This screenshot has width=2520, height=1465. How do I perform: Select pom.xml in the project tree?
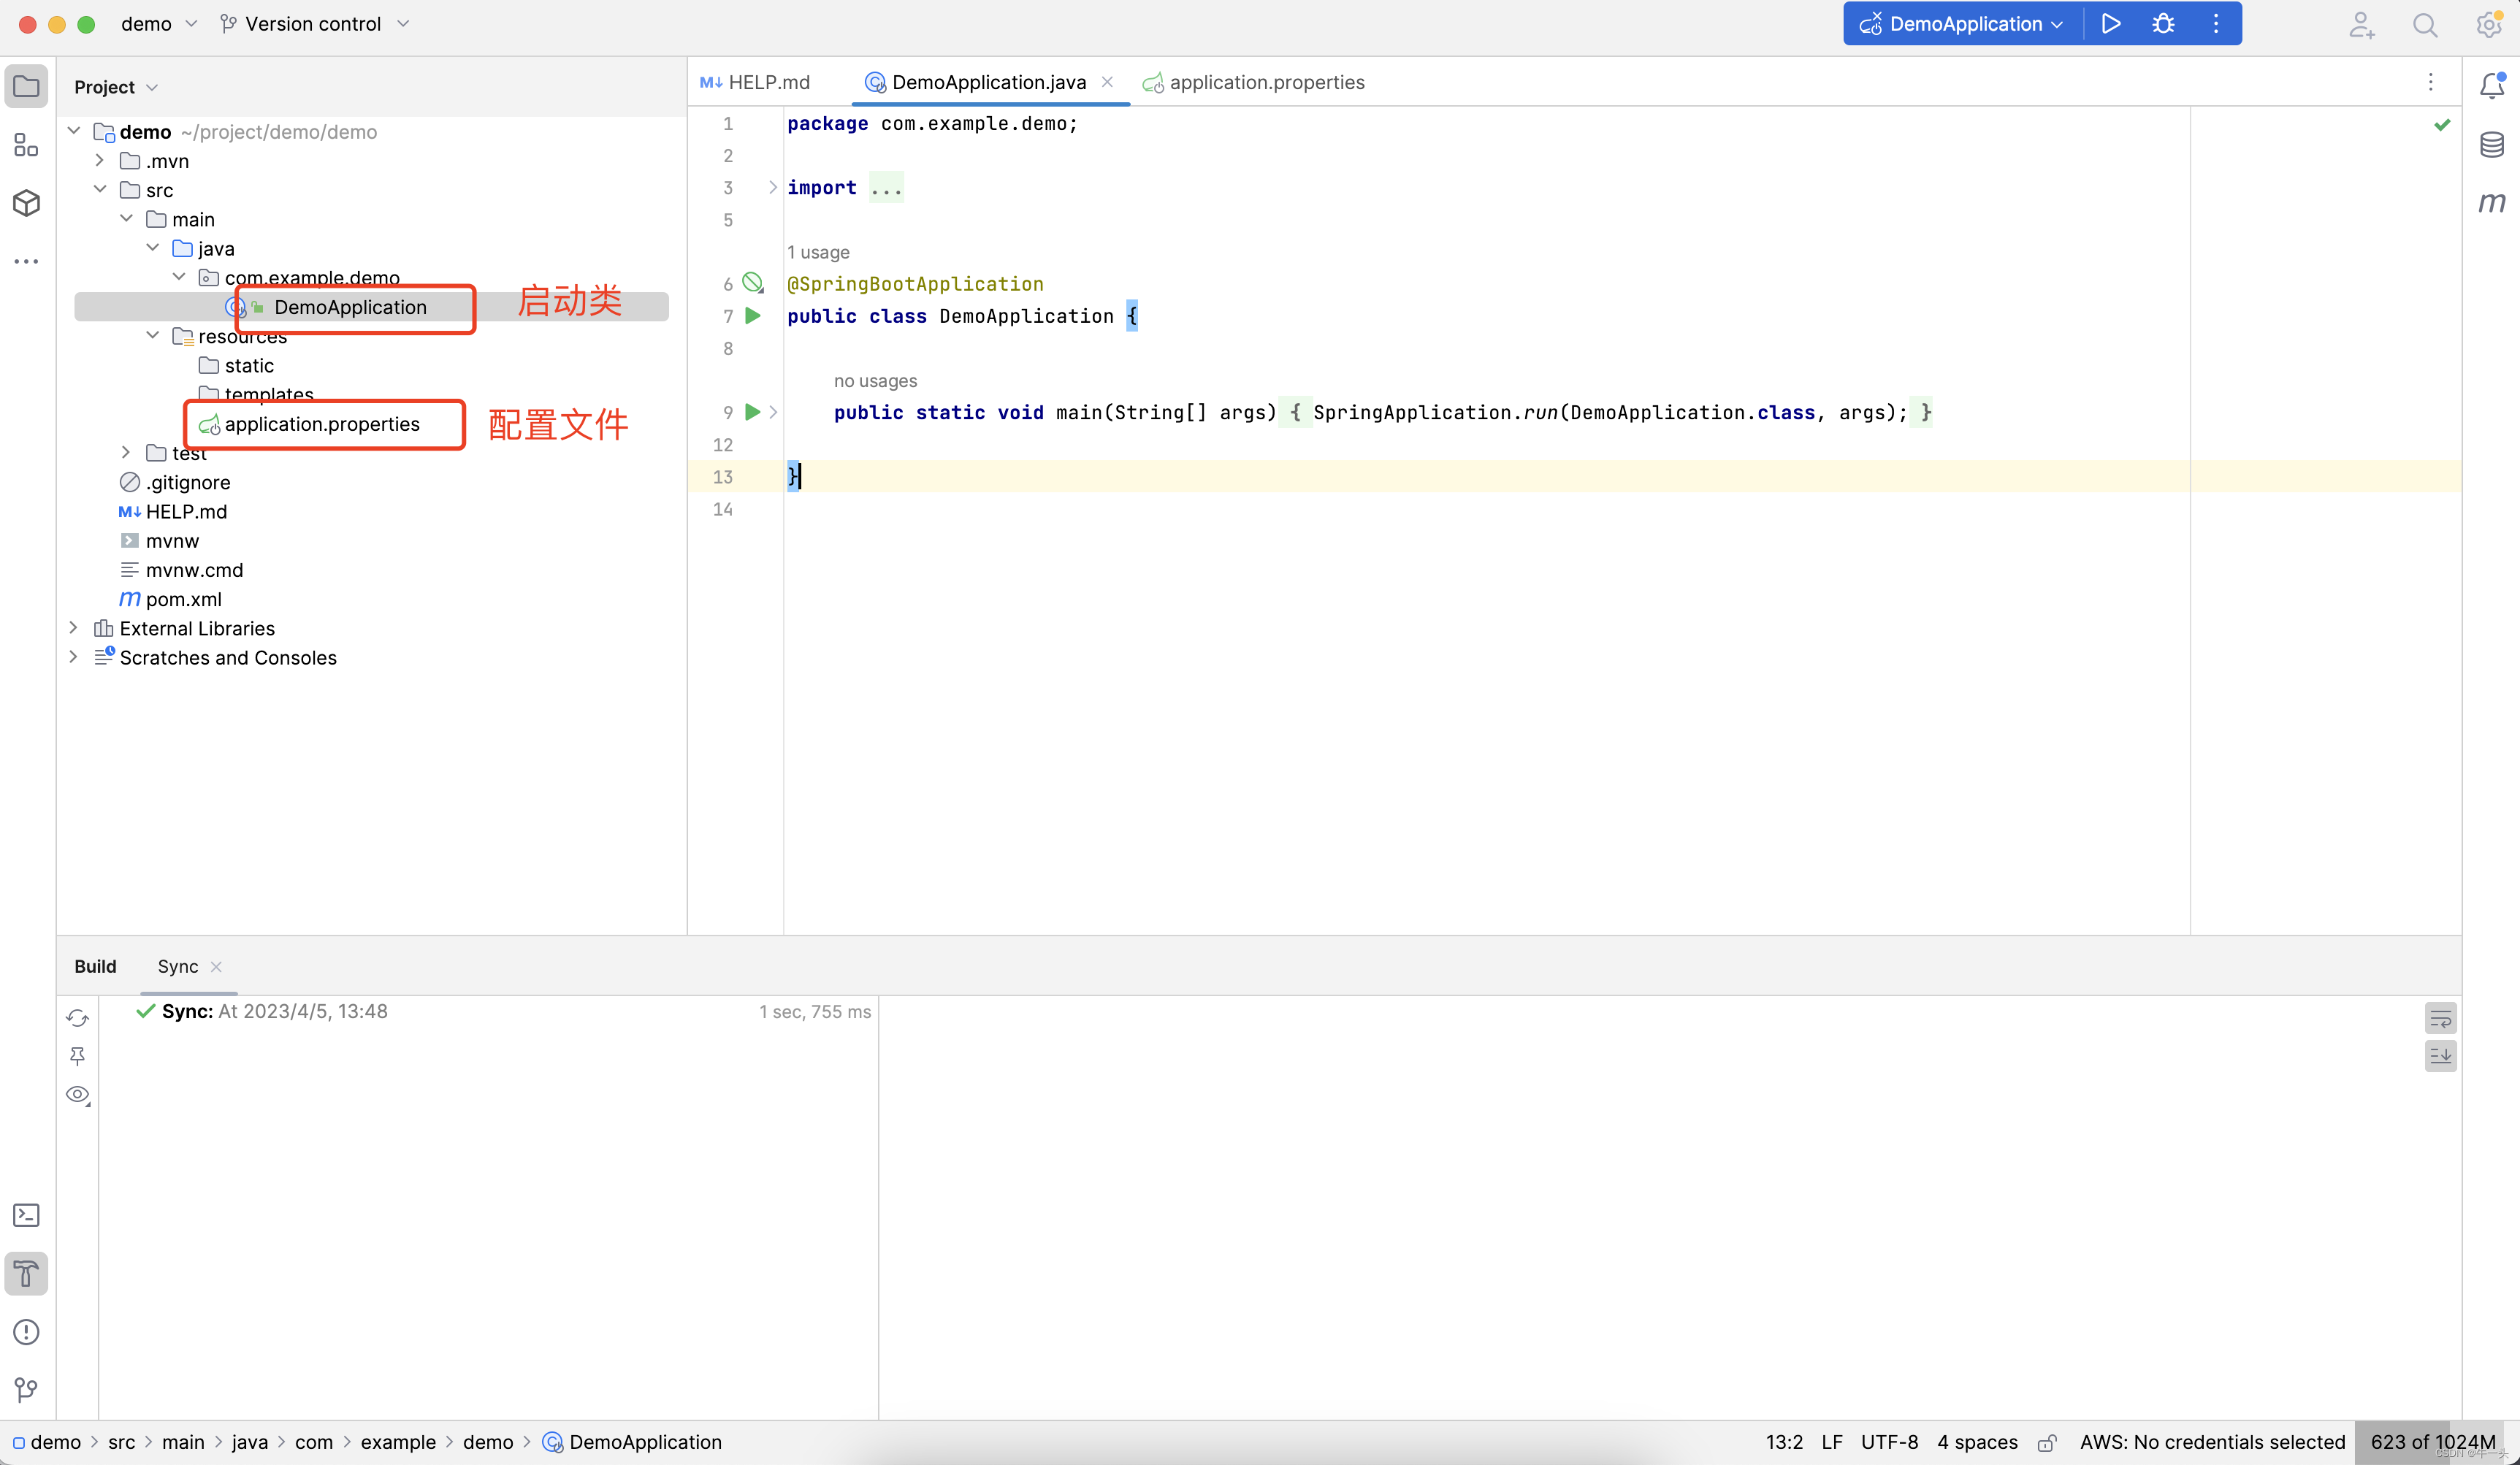click(x=183, y=599)
